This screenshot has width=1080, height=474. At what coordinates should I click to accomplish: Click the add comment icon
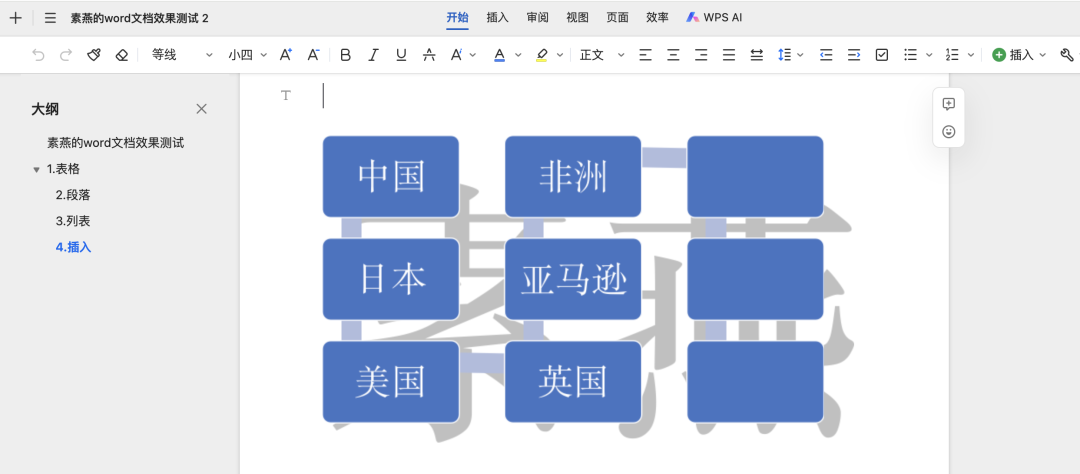pyautogui.click(x=948, y=104)
